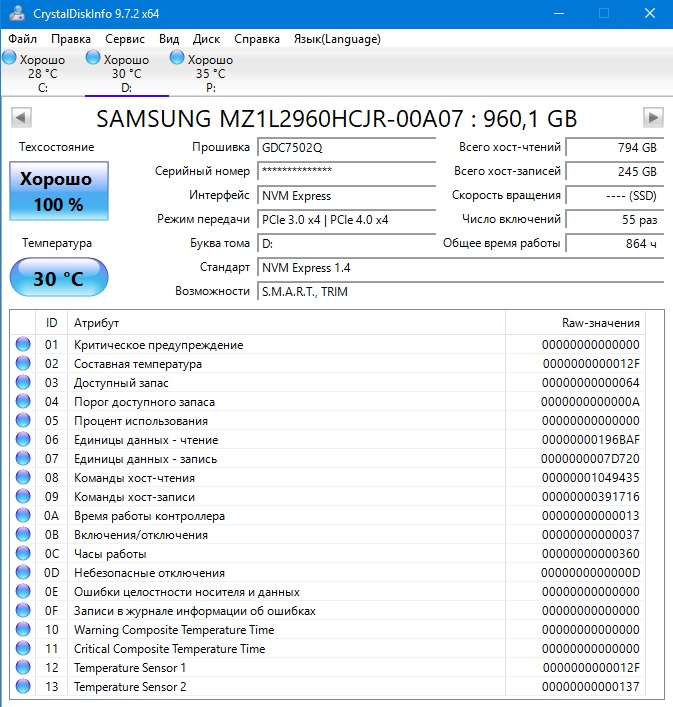Click the rotation speed value ---- (SSD)
The image size is (673, 707).
pos(615,196)
